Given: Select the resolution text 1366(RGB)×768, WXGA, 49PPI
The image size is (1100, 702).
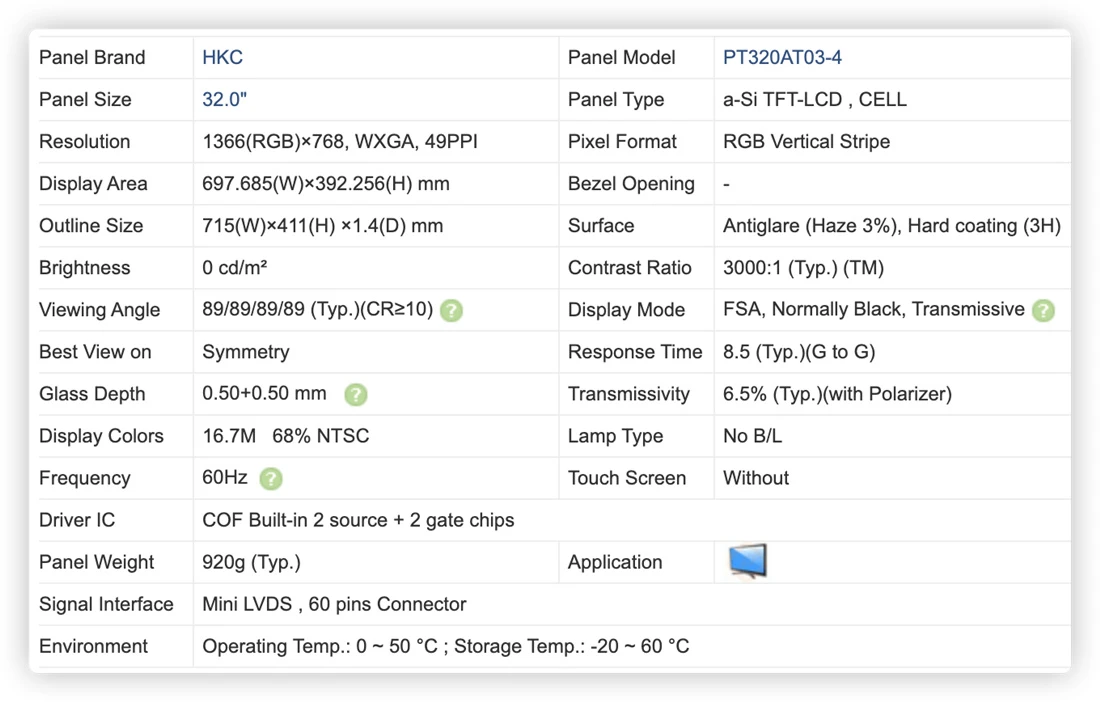Looking at the screenshot, I should click(x=340, y=142).
